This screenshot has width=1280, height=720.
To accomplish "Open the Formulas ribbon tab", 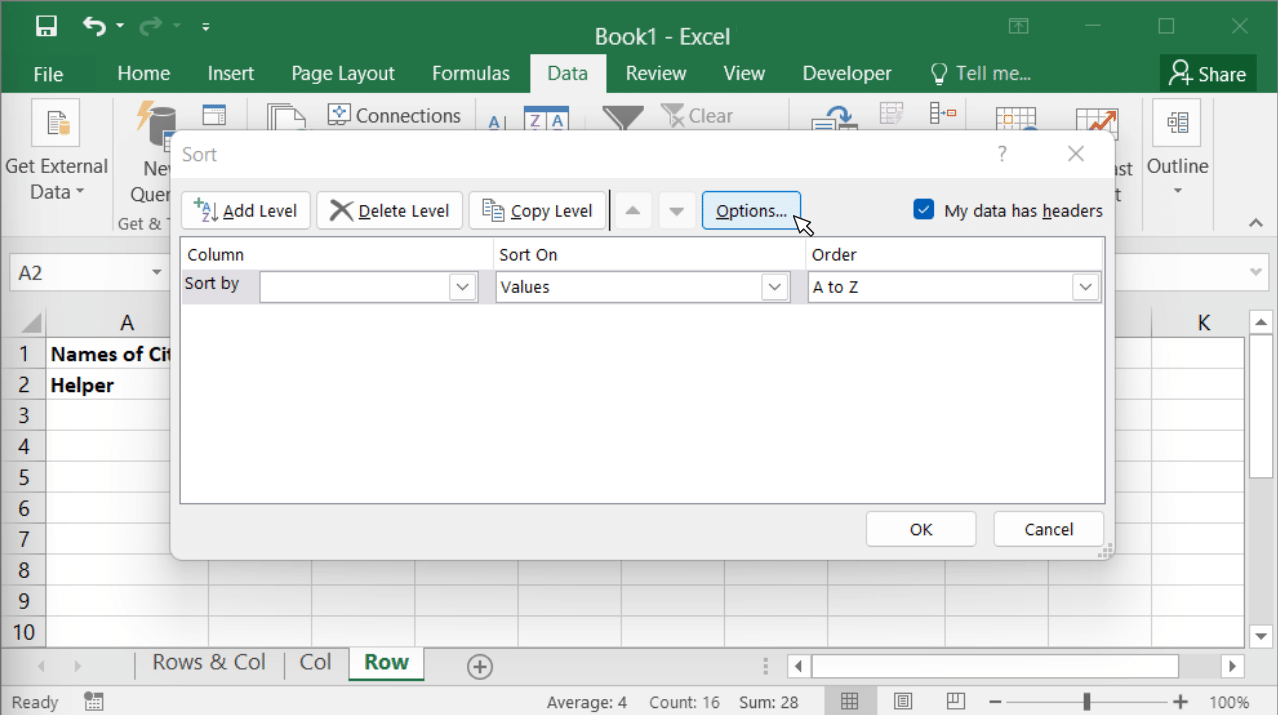I will click(471, 74).
